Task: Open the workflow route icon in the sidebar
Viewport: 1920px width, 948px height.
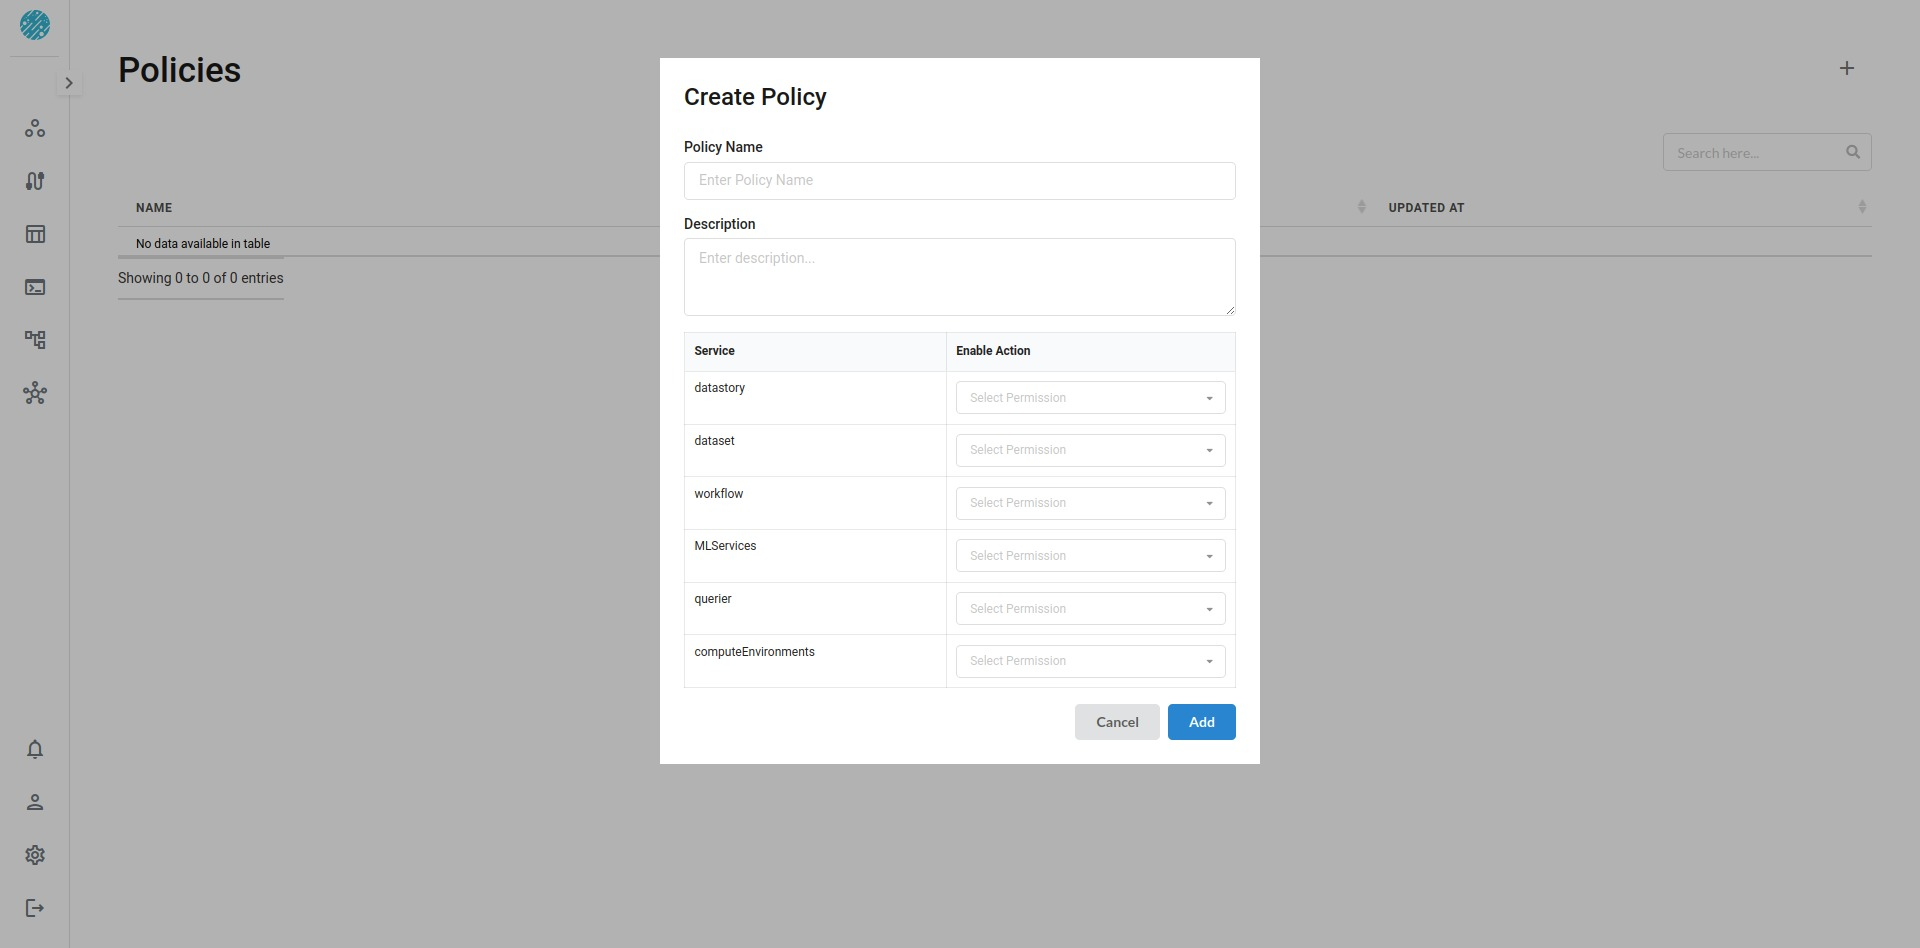Action: (35, 181)
